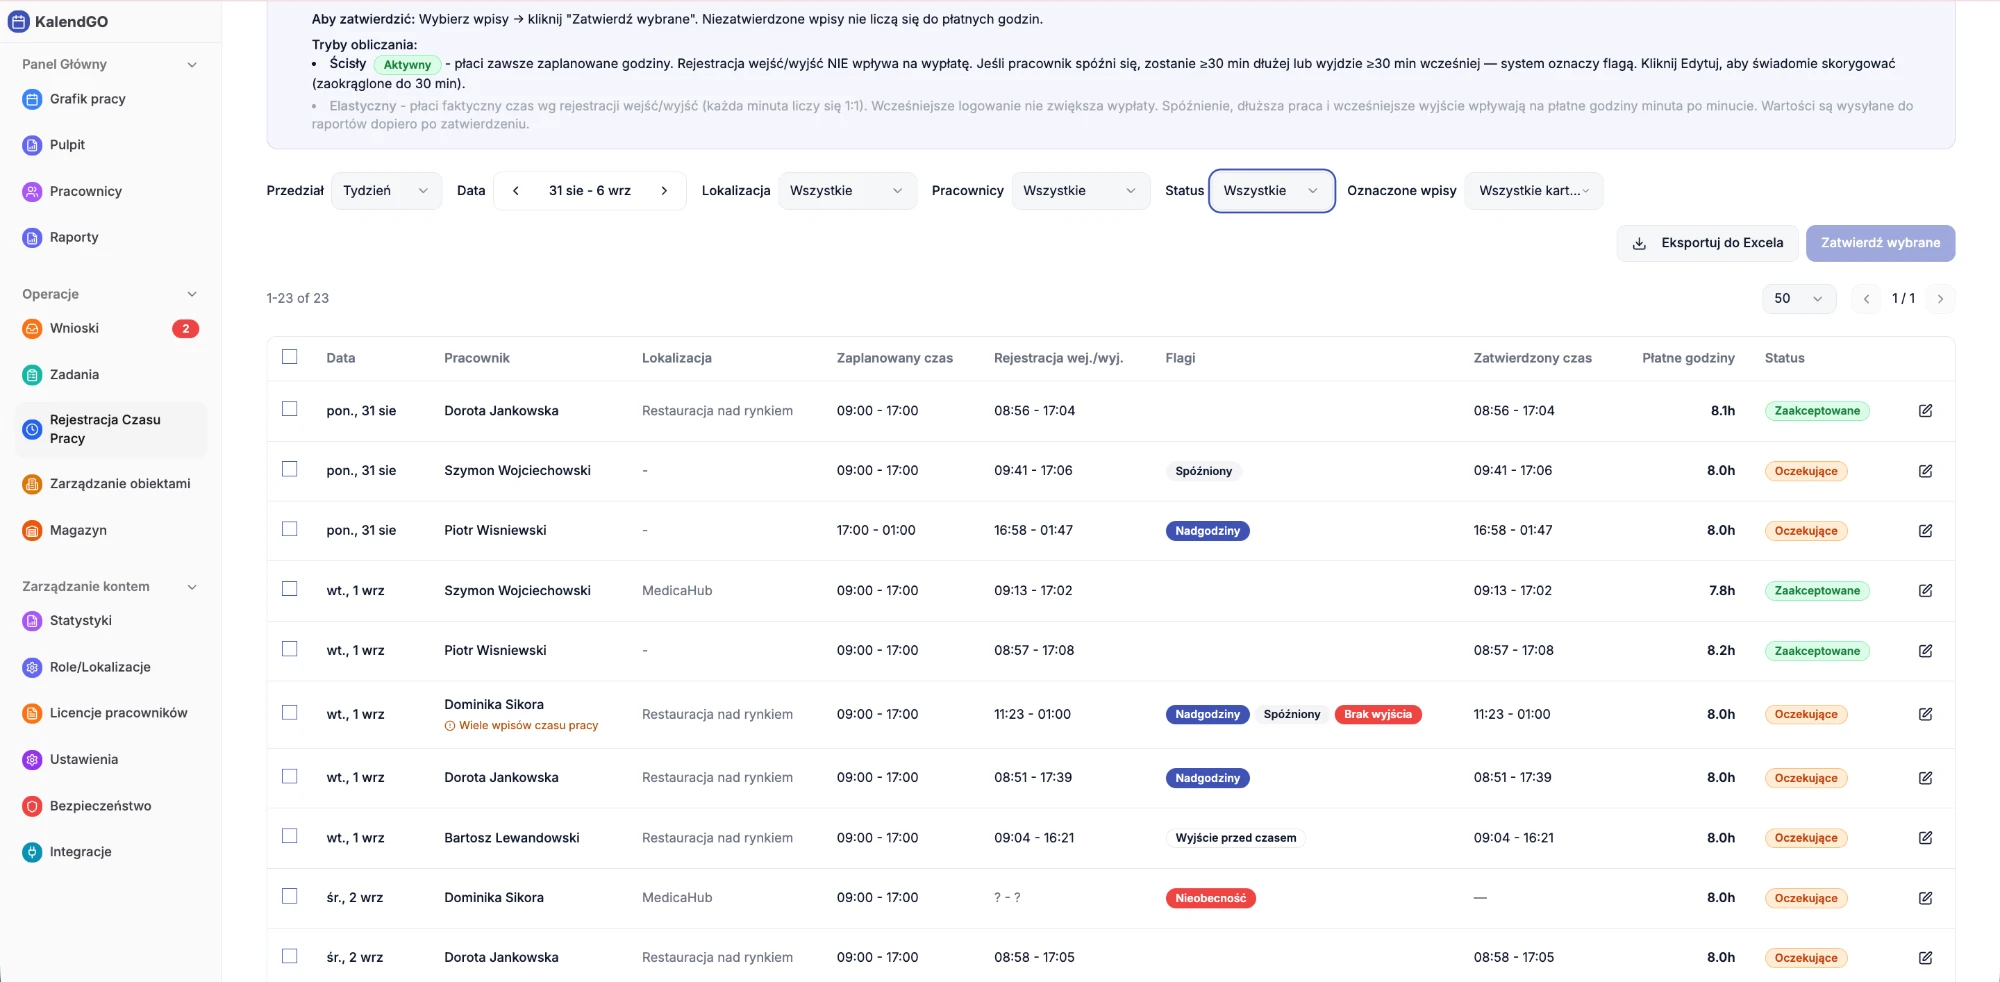2000x982 pixels.
Task: Collapse the Operacje sidebar section
Action: [x=192, y=294]
